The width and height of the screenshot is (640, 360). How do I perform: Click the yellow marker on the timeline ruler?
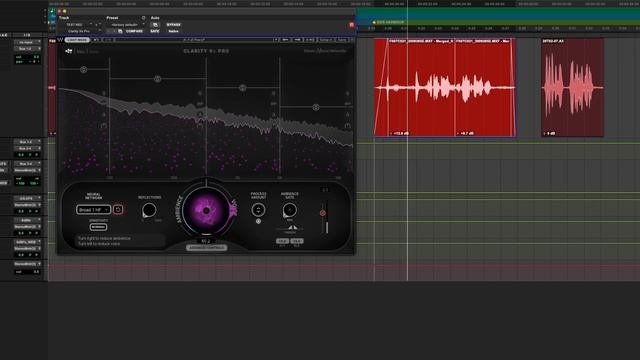tap(374, 22)
